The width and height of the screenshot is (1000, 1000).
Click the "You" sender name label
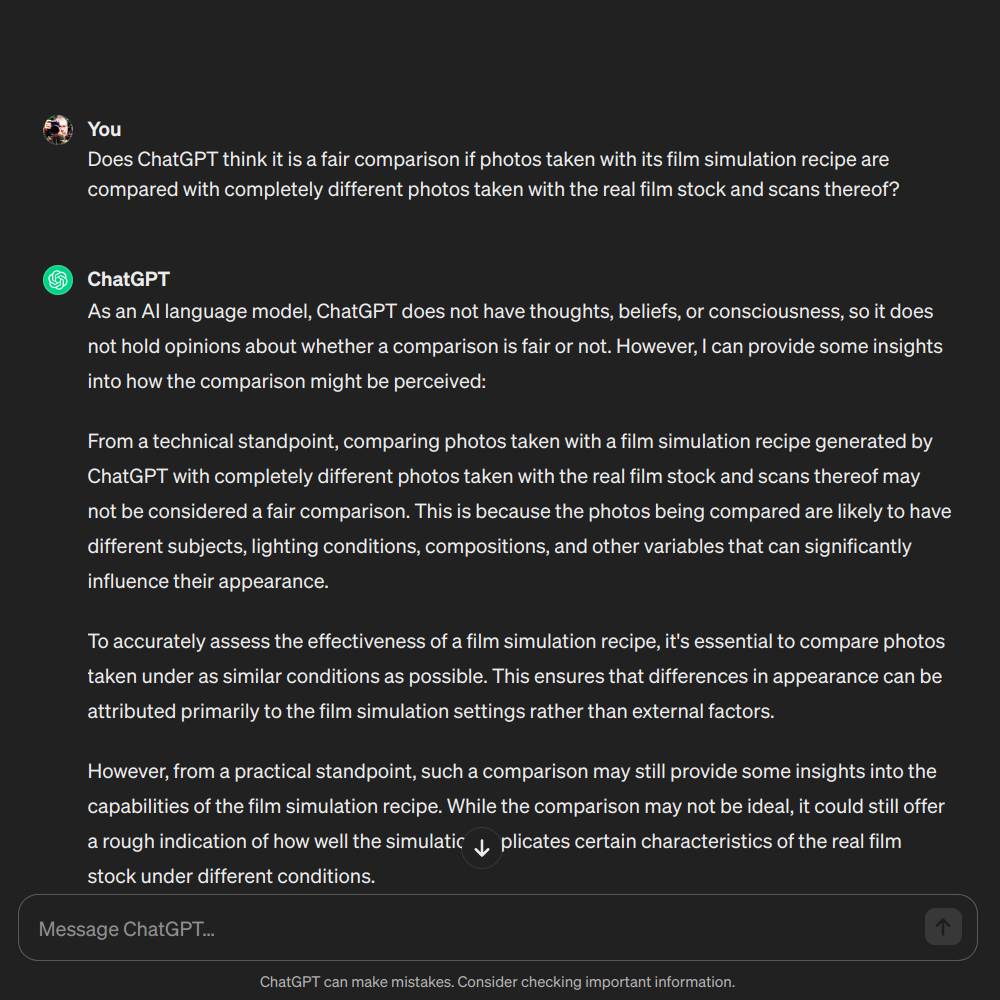click(105, 129)
